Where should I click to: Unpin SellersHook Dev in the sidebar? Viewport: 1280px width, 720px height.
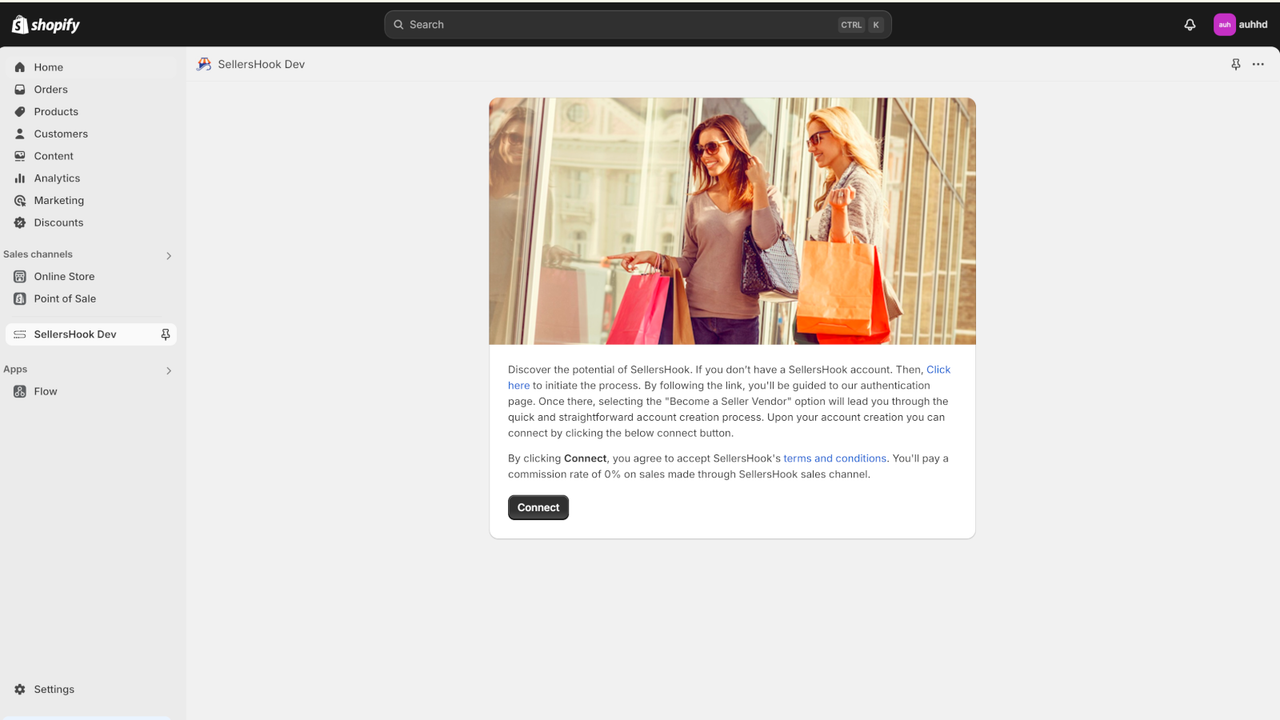coord(166,334)
